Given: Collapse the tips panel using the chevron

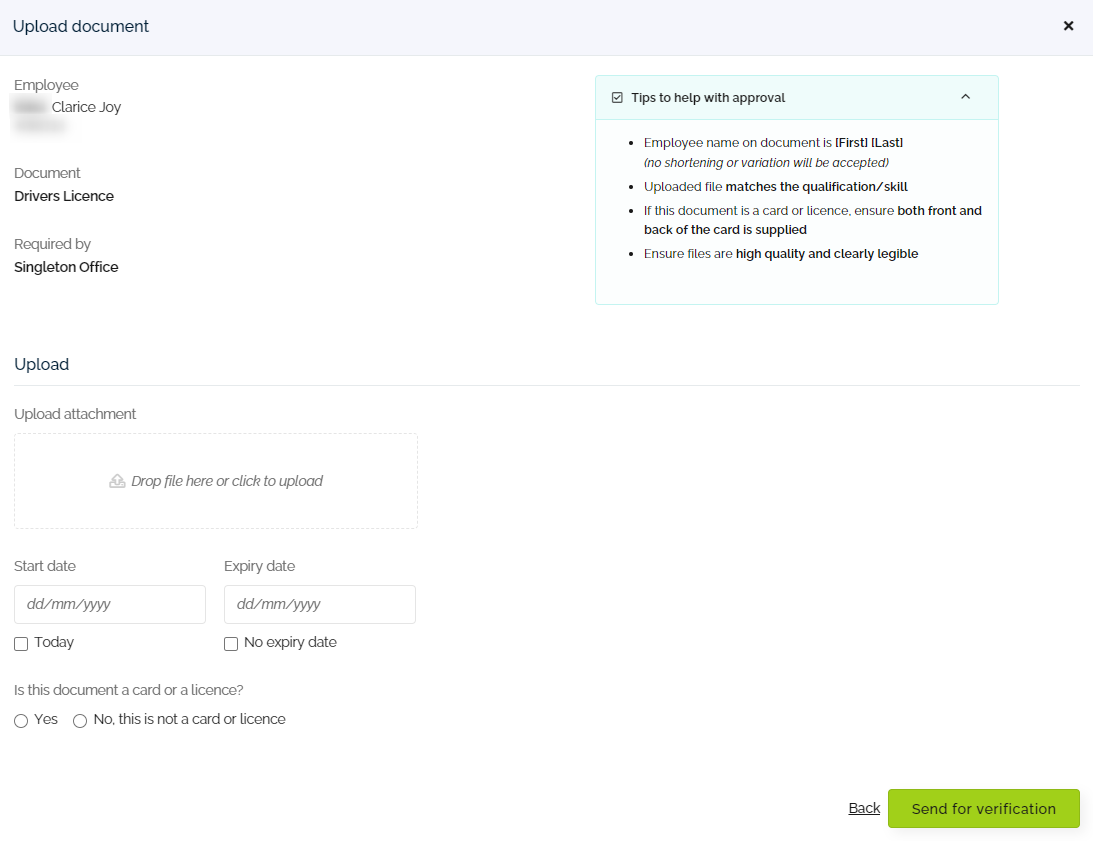Looking at the screenshot, I should coord(965,97).
